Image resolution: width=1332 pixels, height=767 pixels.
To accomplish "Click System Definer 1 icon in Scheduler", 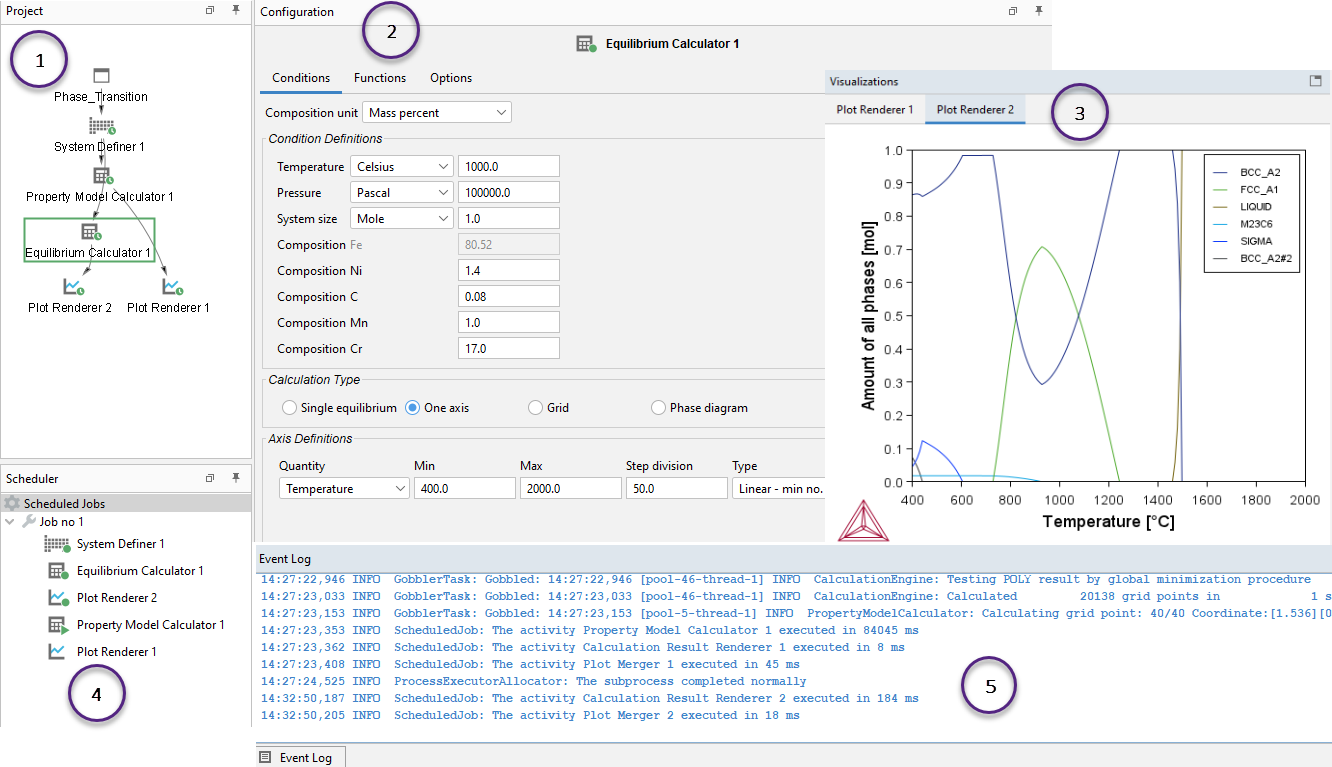I will tap(57, 544).
